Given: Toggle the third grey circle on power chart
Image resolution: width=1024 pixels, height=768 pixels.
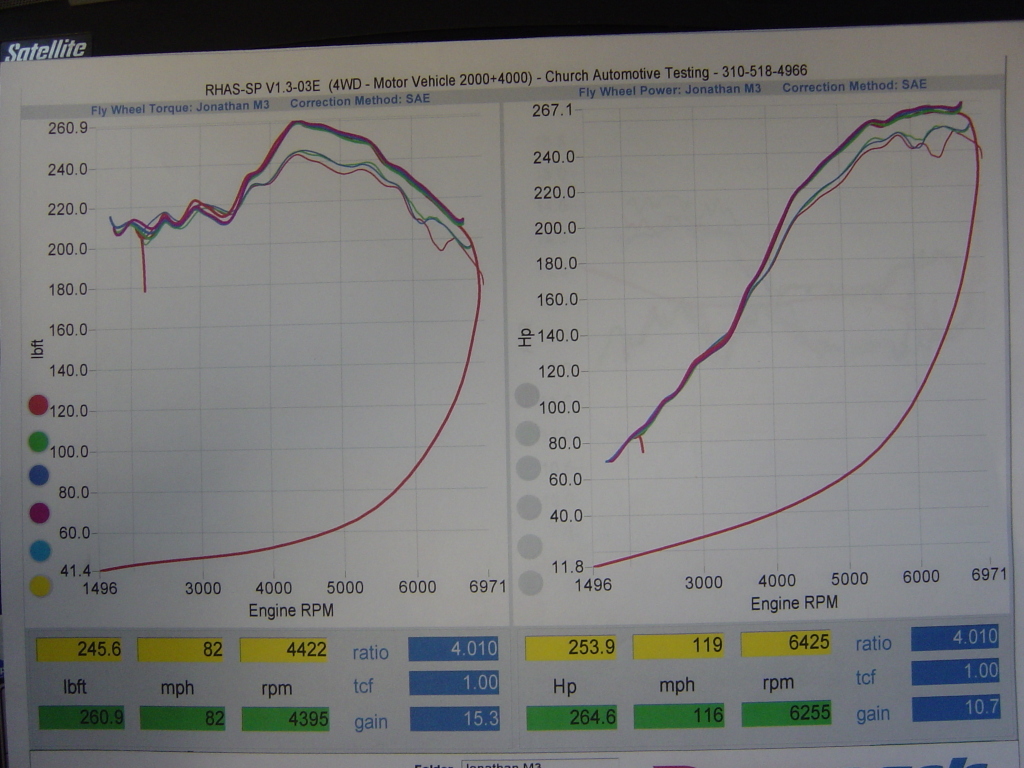Looking at the screenshot, I should pyautogui.click(x=527, y=470).
